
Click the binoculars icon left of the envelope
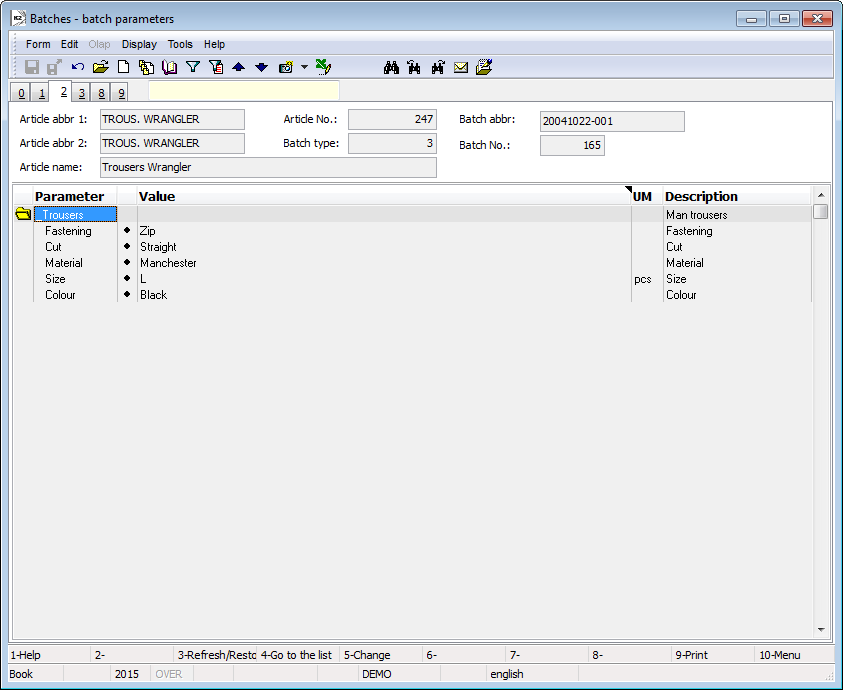click(x=438, y=67)
